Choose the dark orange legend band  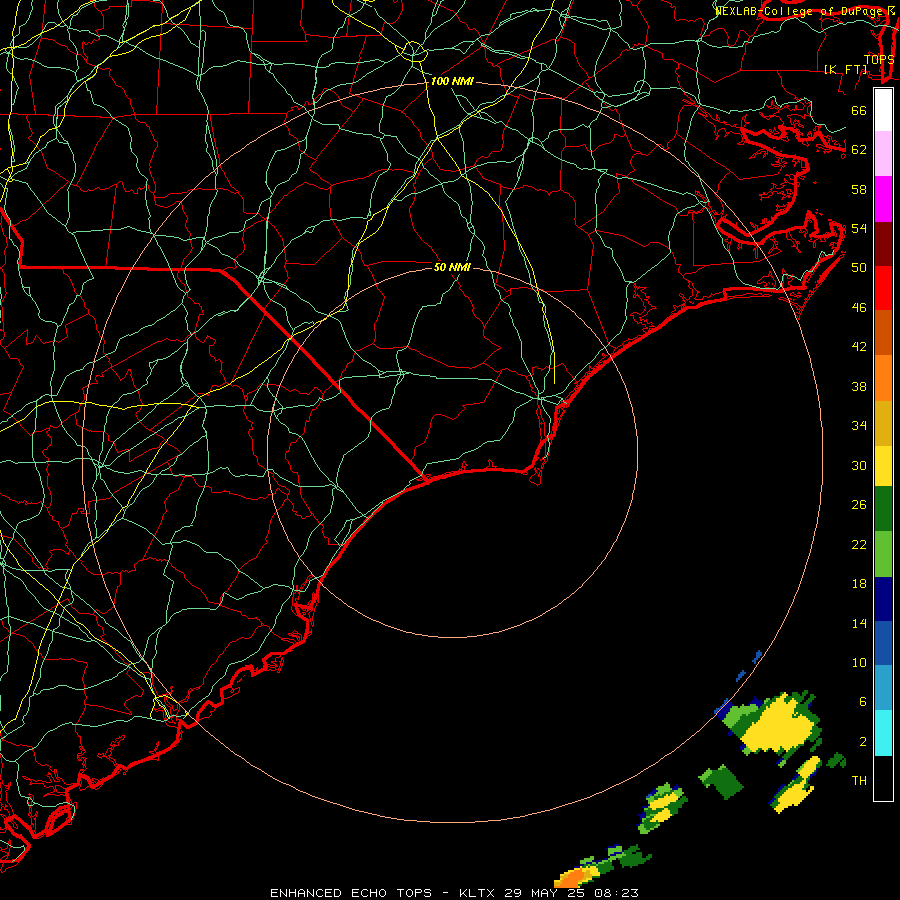tap(883, 332)
